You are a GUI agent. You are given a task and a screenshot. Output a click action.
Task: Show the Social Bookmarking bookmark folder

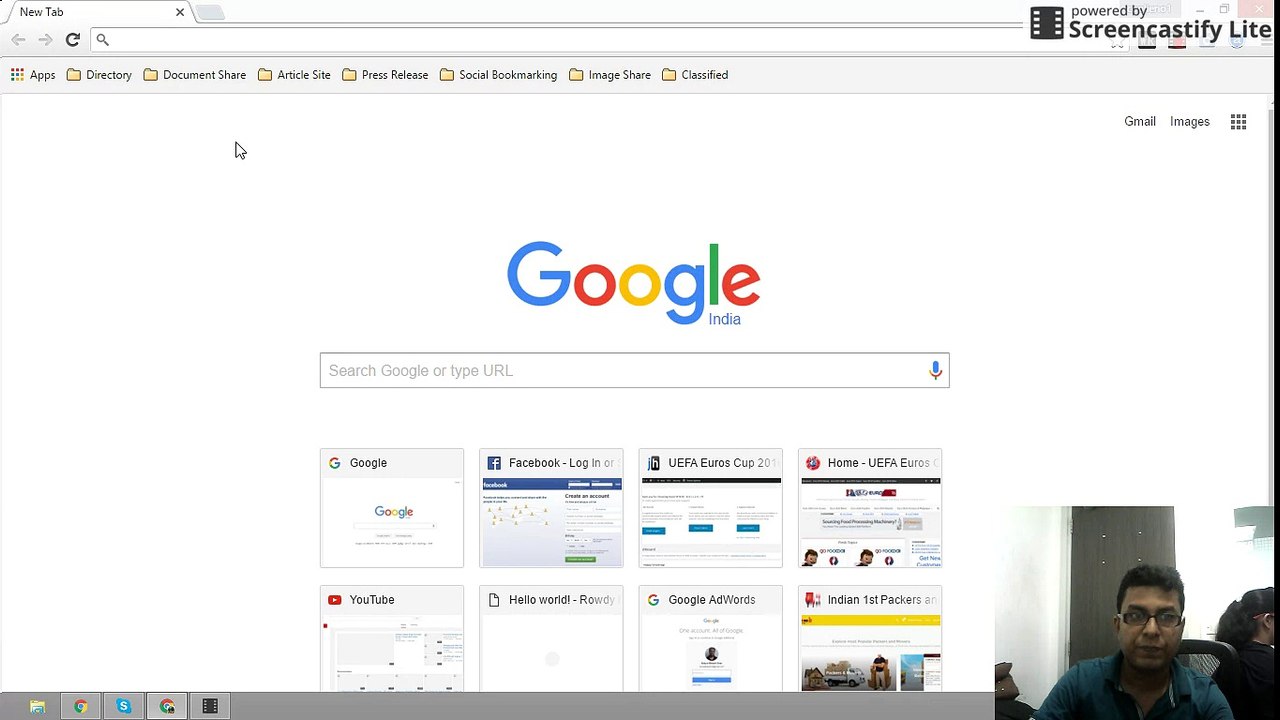tap(498, 75)
